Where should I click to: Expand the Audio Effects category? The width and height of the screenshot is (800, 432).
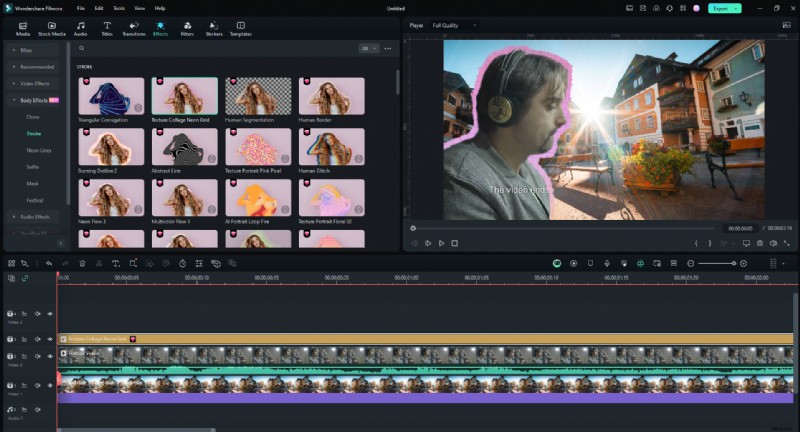pyautogui.click(x=33, y=216)
